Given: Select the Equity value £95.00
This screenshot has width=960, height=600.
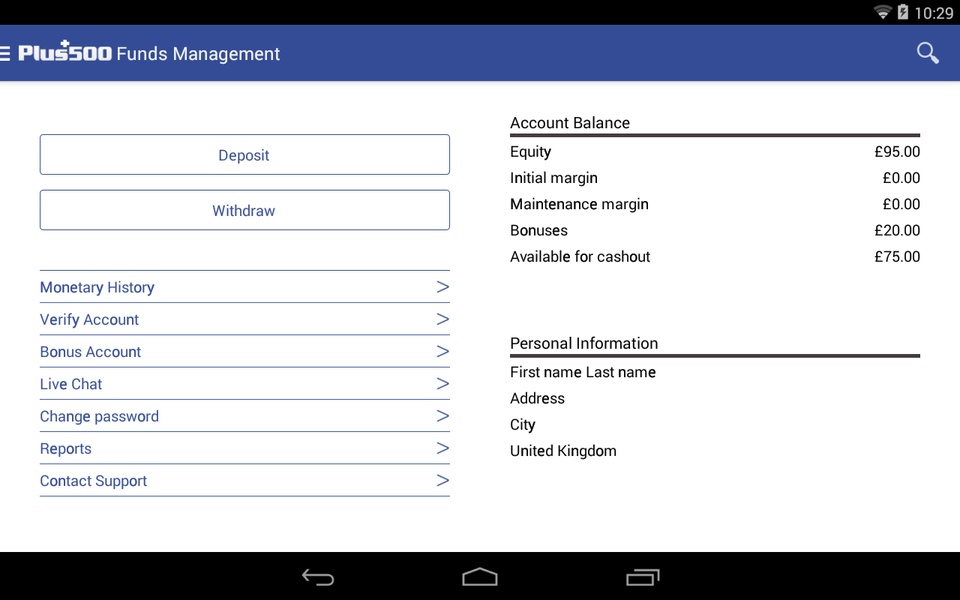Looking at the screenshot, I should coord(897,152).
